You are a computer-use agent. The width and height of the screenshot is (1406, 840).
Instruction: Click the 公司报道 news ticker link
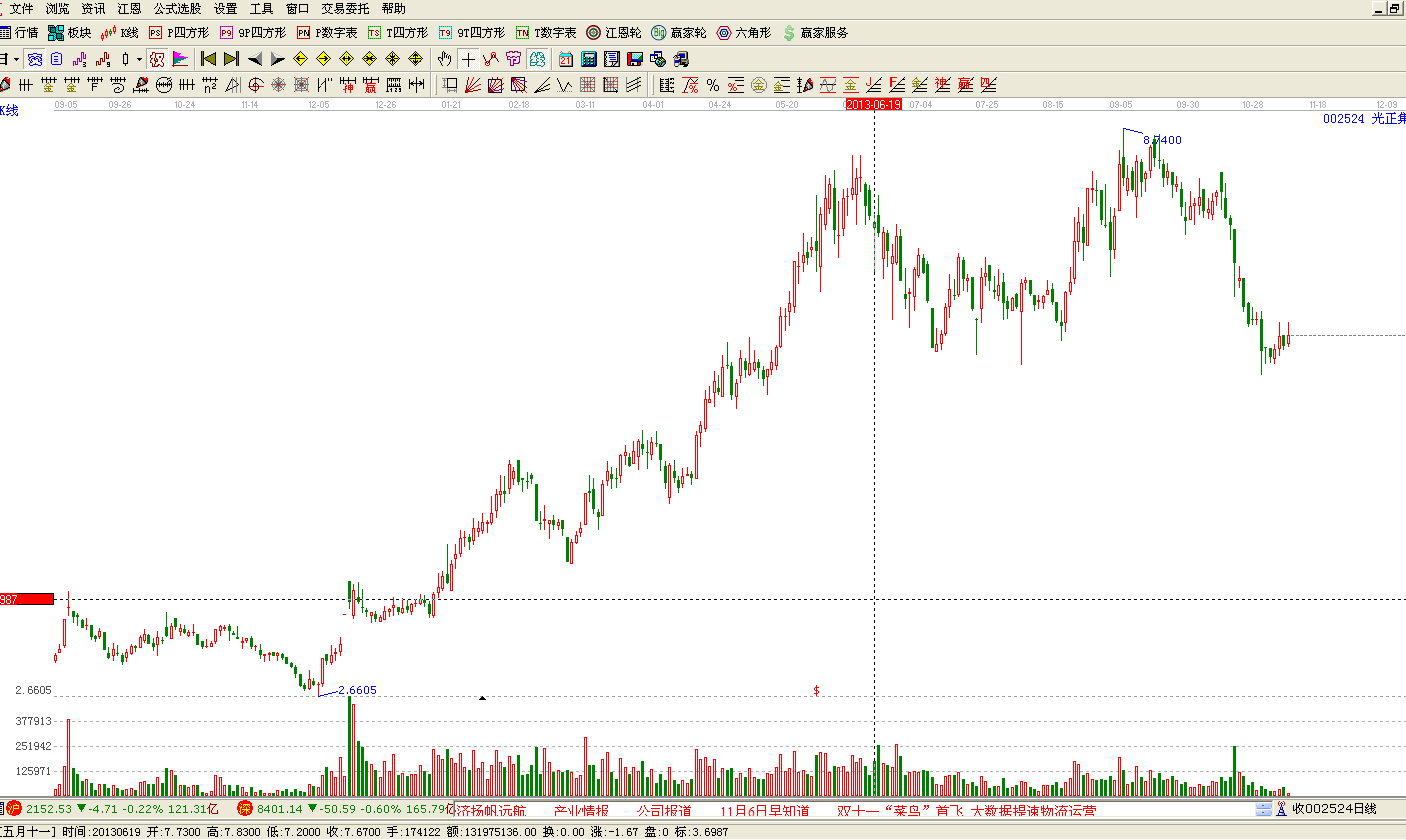(664, 811)
